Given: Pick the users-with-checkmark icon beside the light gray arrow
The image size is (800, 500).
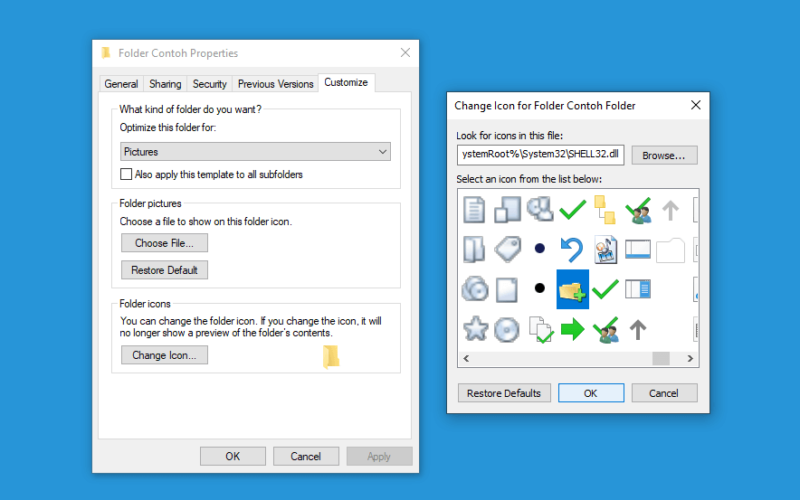Looking at the screenshot, I should click(638, 210).
